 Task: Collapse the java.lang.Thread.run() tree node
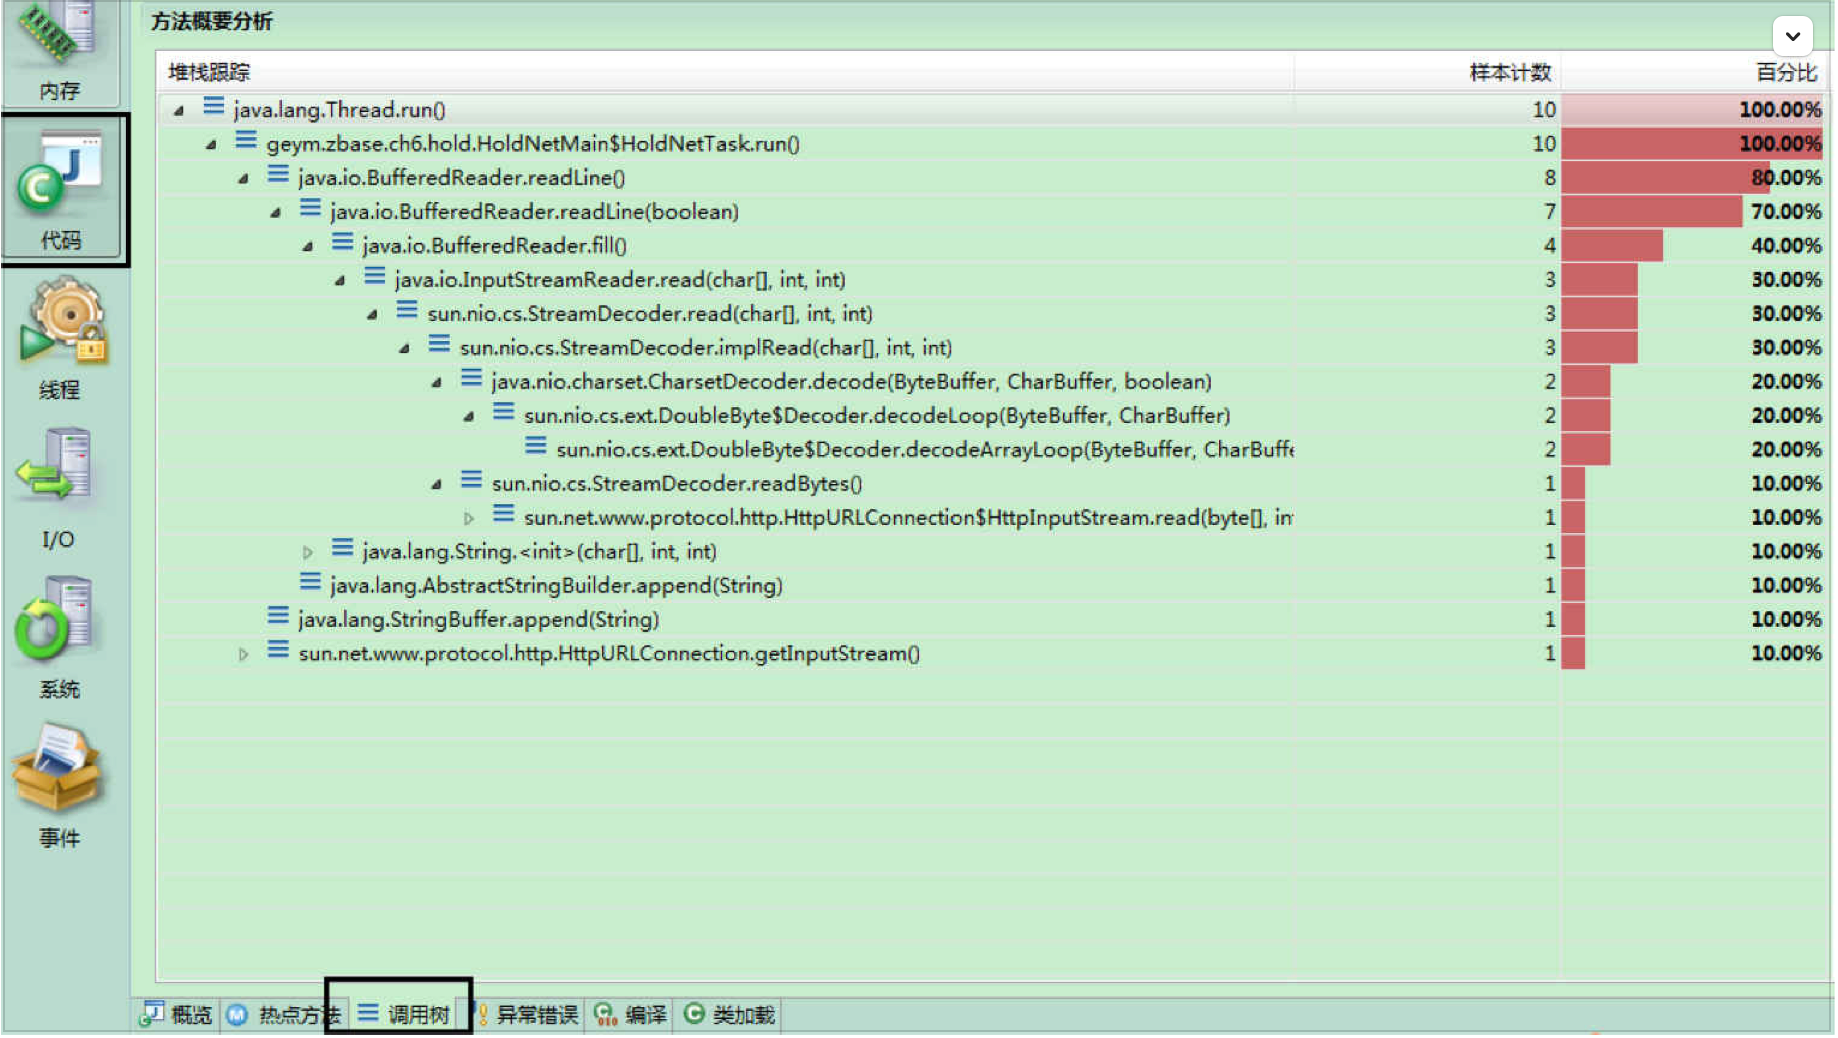pyautogui.click(x=179, y=110)
